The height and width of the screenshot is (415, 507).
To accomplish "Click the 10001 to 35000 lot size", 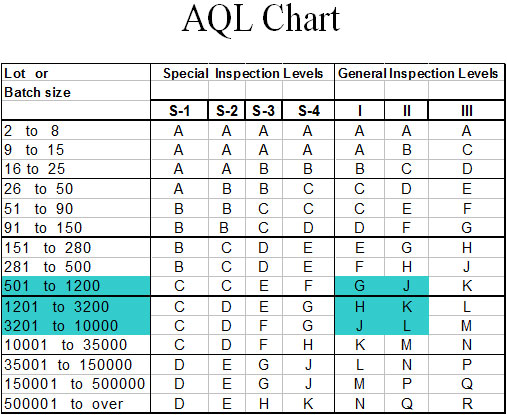I will point(65,345).
